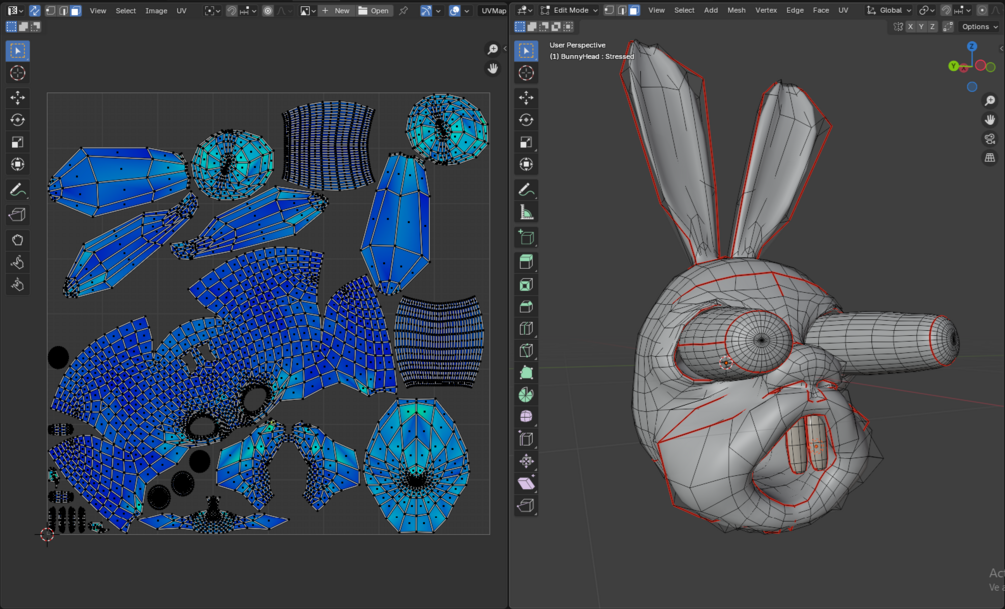Activate the UV Pinch sculpt tool
Image resolution: width=1005 pixels, height=609 pixels.
17,285
